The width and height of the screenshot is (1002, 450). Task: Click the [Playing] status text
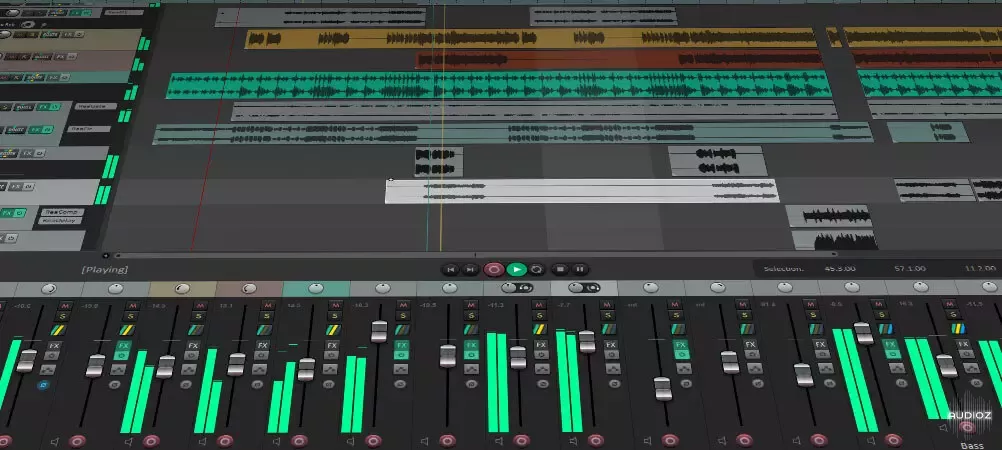pyautogui.click(x=104, y=270)
